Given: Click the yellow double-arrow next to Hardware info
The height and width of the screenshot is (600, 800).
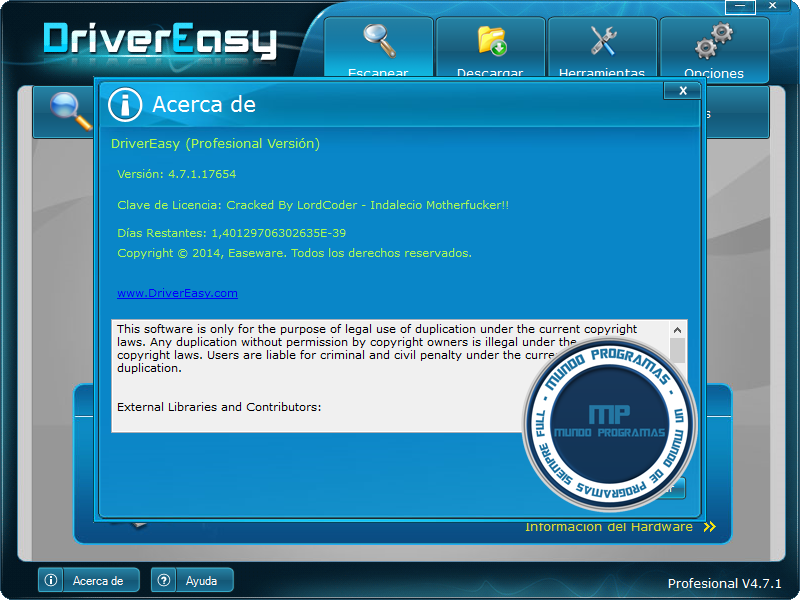Looking at the screenshot, I should pos(710,527).
